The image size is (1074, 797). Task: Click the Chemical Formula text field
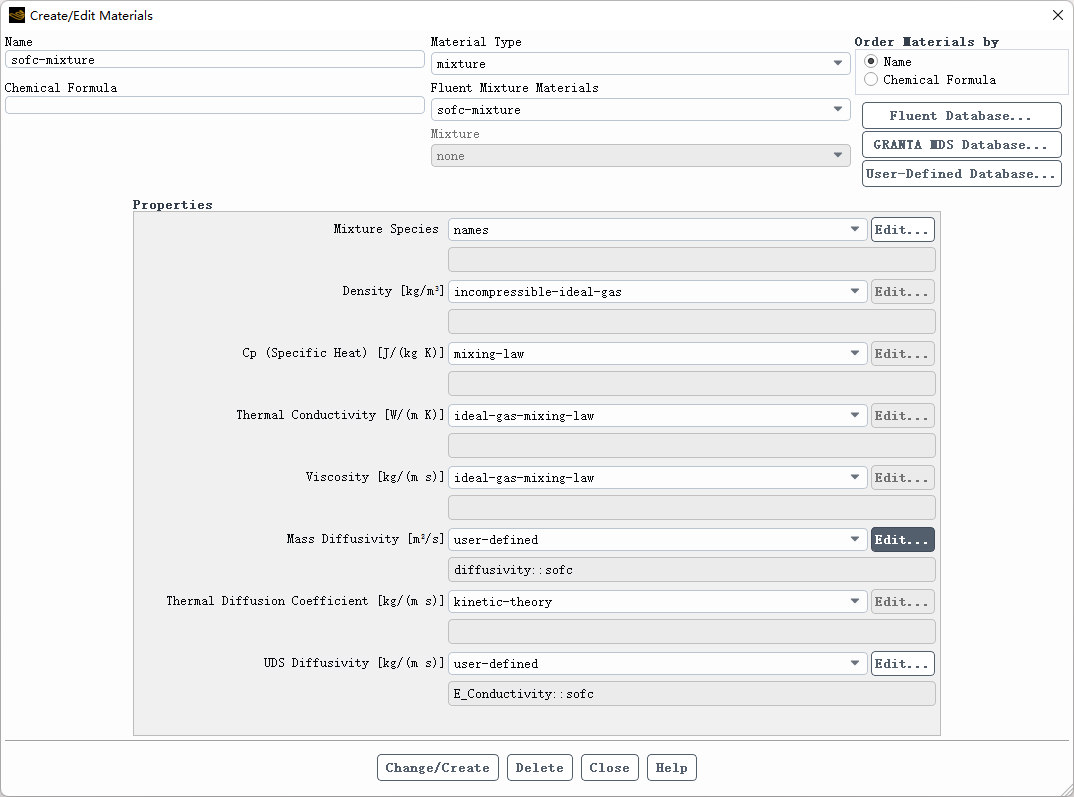(214, 106)
